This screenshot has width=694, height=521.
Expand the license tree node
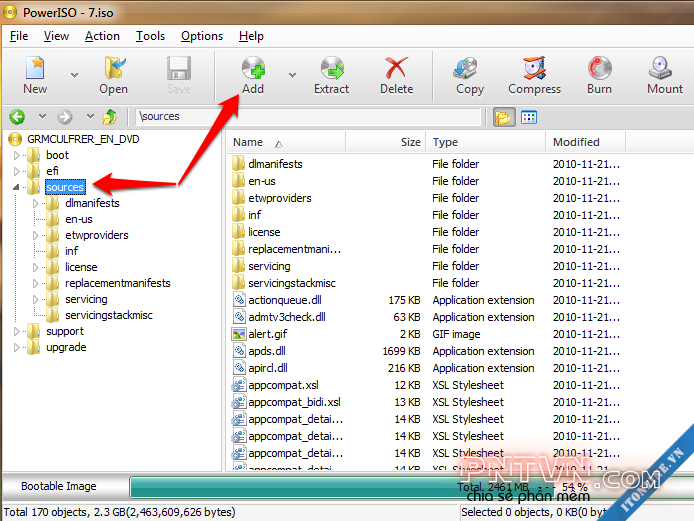(36, 267)
